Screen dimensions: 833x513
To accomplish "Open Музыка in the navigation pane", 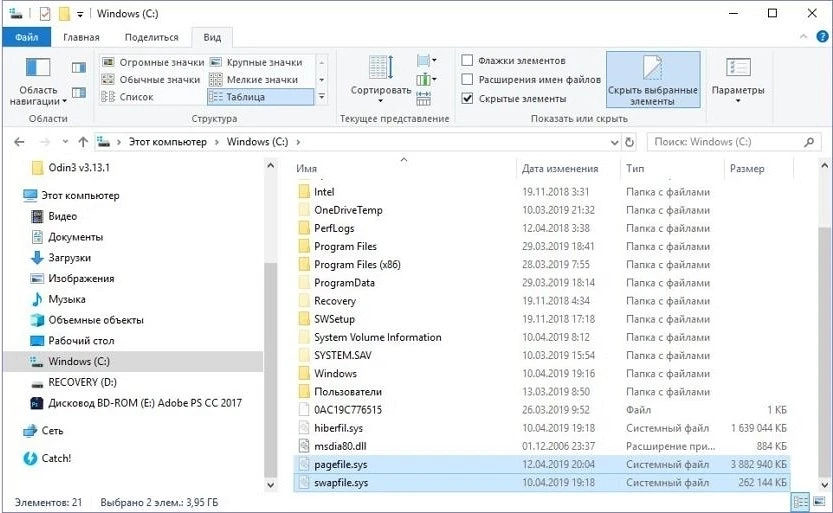I will click(x=66, y=299).
